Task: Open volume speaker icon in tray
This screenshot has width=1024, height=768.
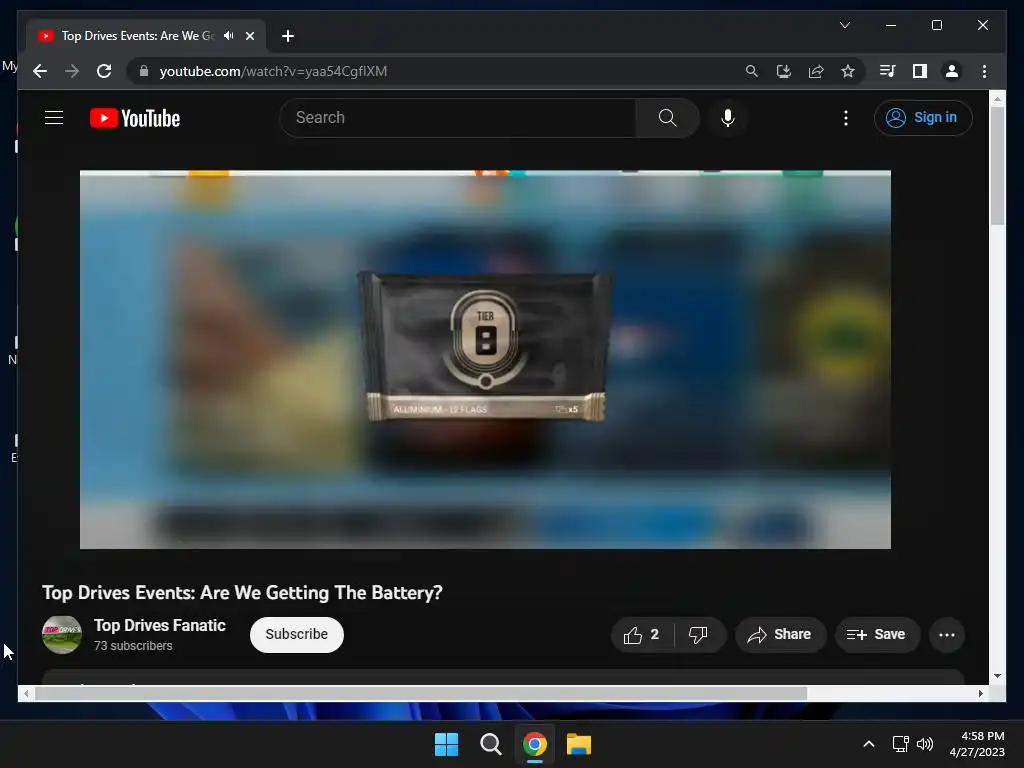Action: (925, 744)
